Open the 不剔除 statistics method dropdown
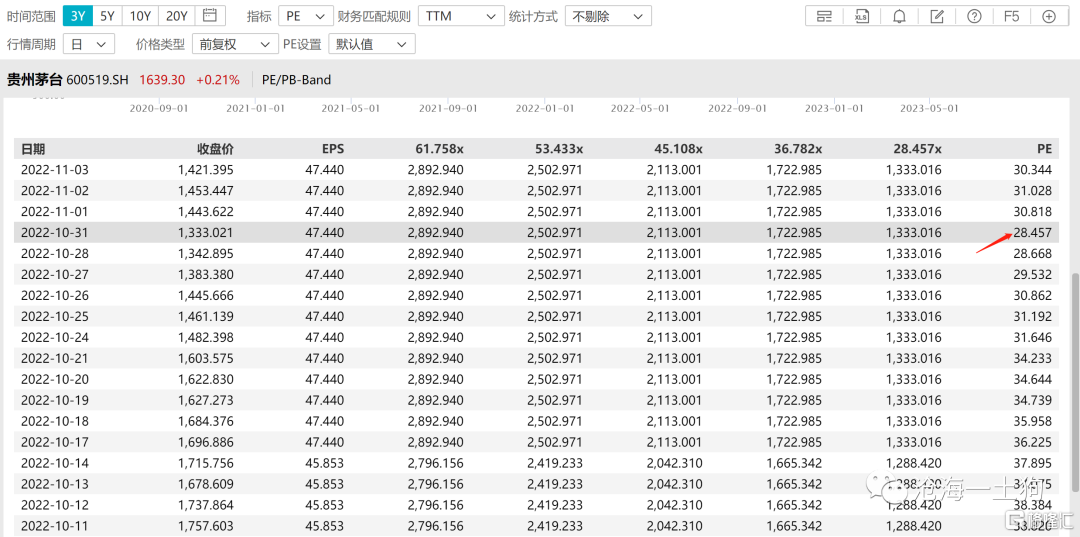 608,16
